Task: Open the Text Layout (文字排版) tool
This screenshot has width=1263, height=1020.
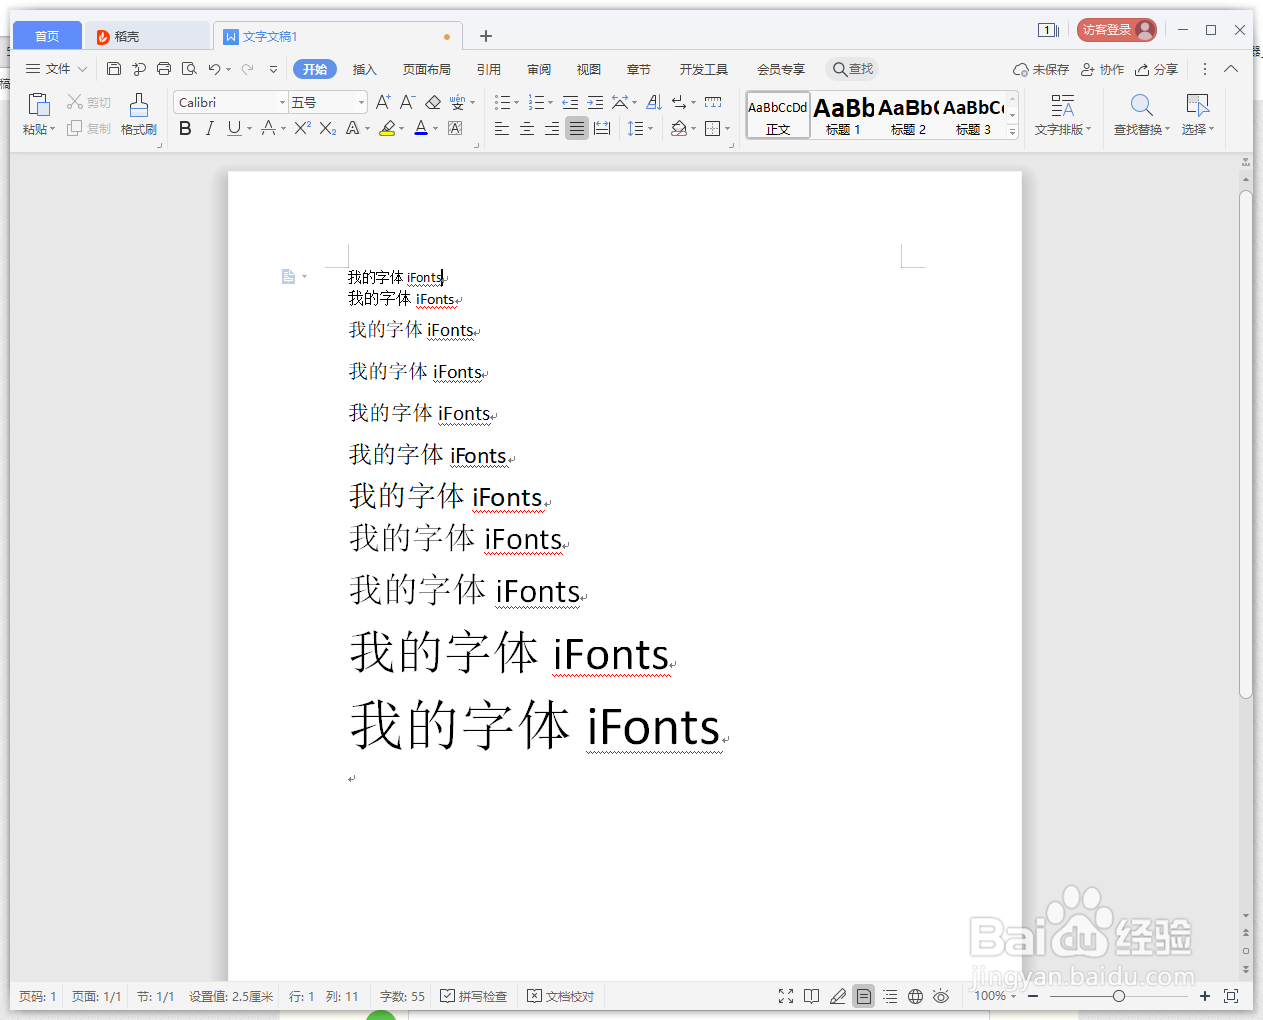Action: pos(1062,115)
